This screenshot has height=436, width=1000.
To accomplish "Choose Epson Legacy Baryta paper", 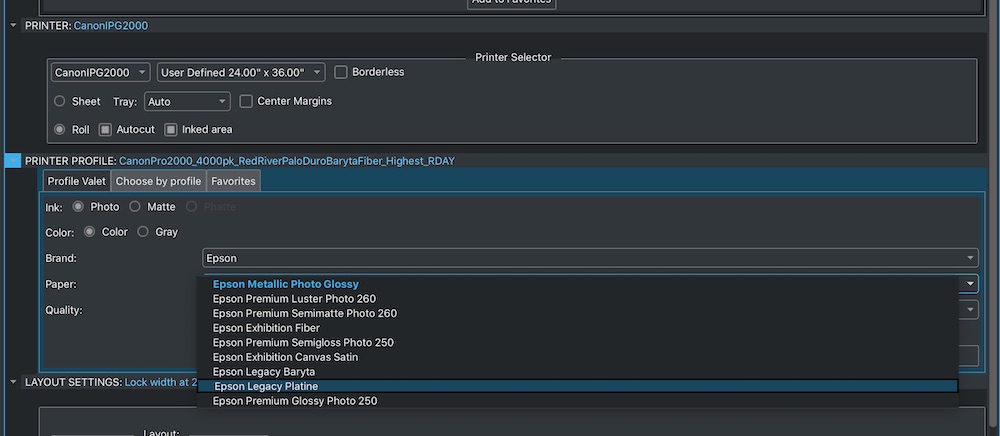I will click(577, 372).
